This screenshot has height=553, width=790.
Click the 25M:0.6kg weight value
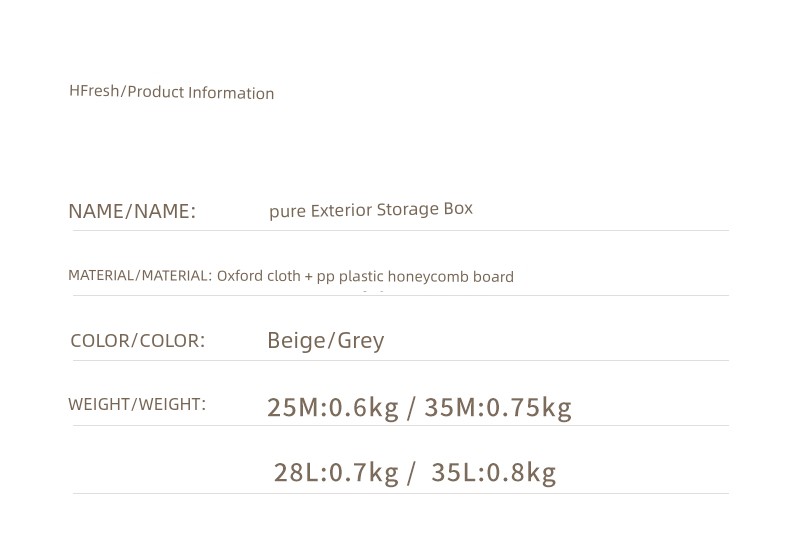pyautogui.click(x=333, y=407)
